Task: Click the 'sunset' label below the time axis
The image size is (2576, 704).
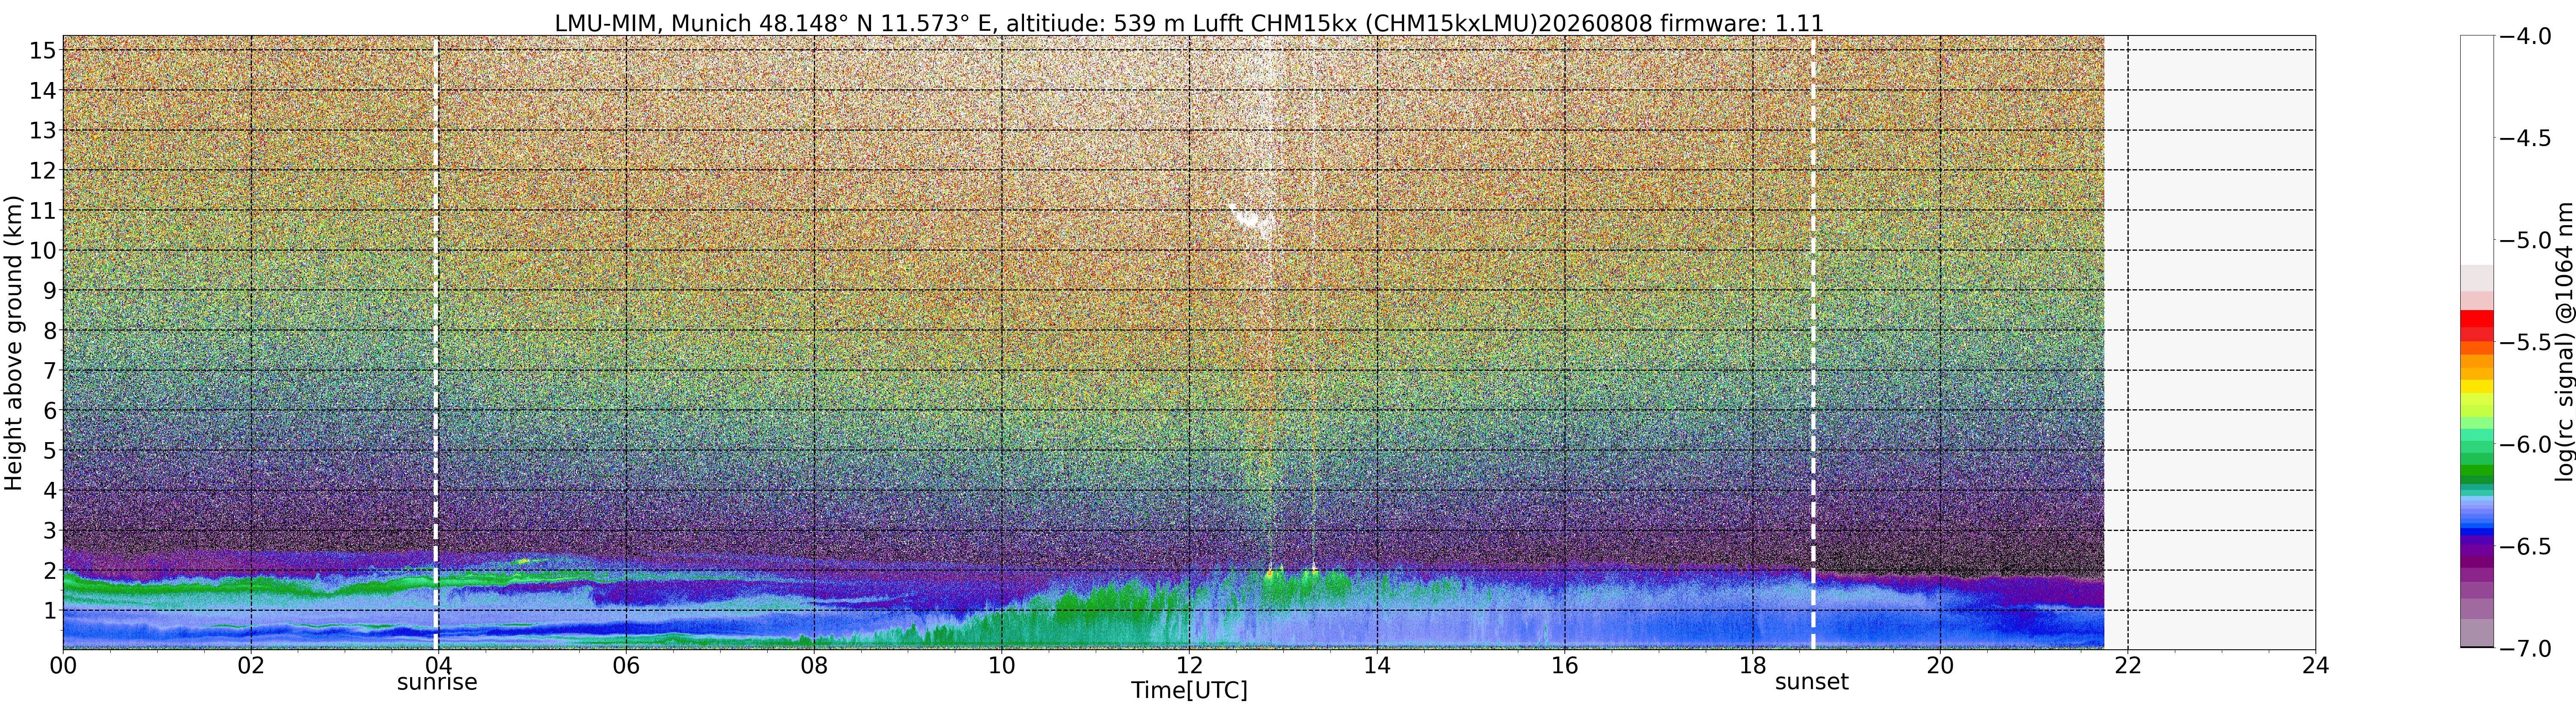Action: [x=1812, y=682]
